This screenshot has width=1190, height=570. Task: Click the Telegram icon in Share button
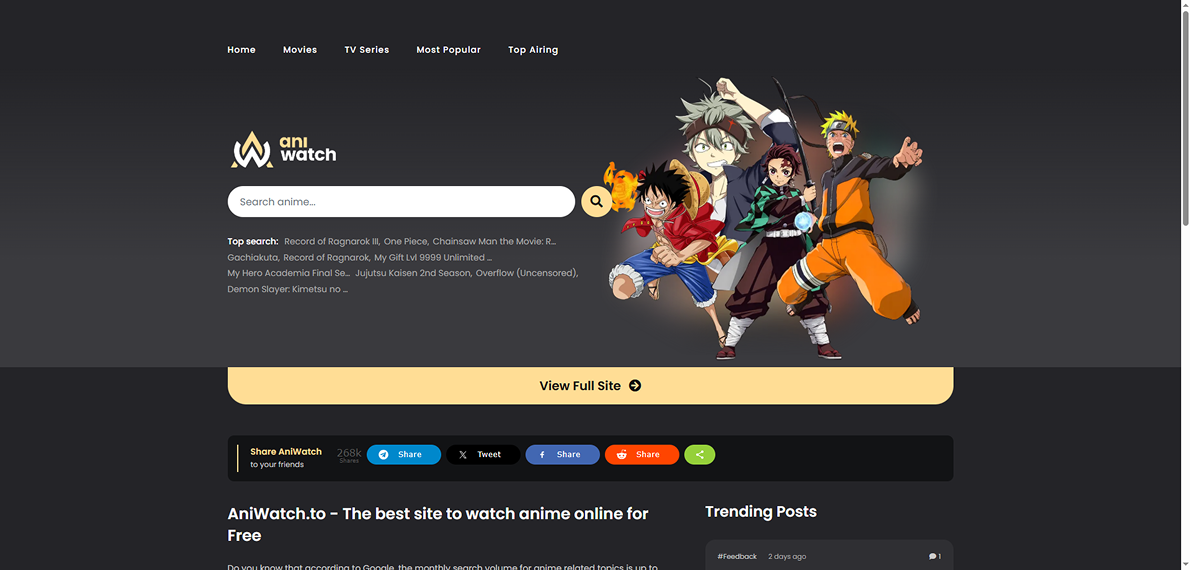click(383, 455)
